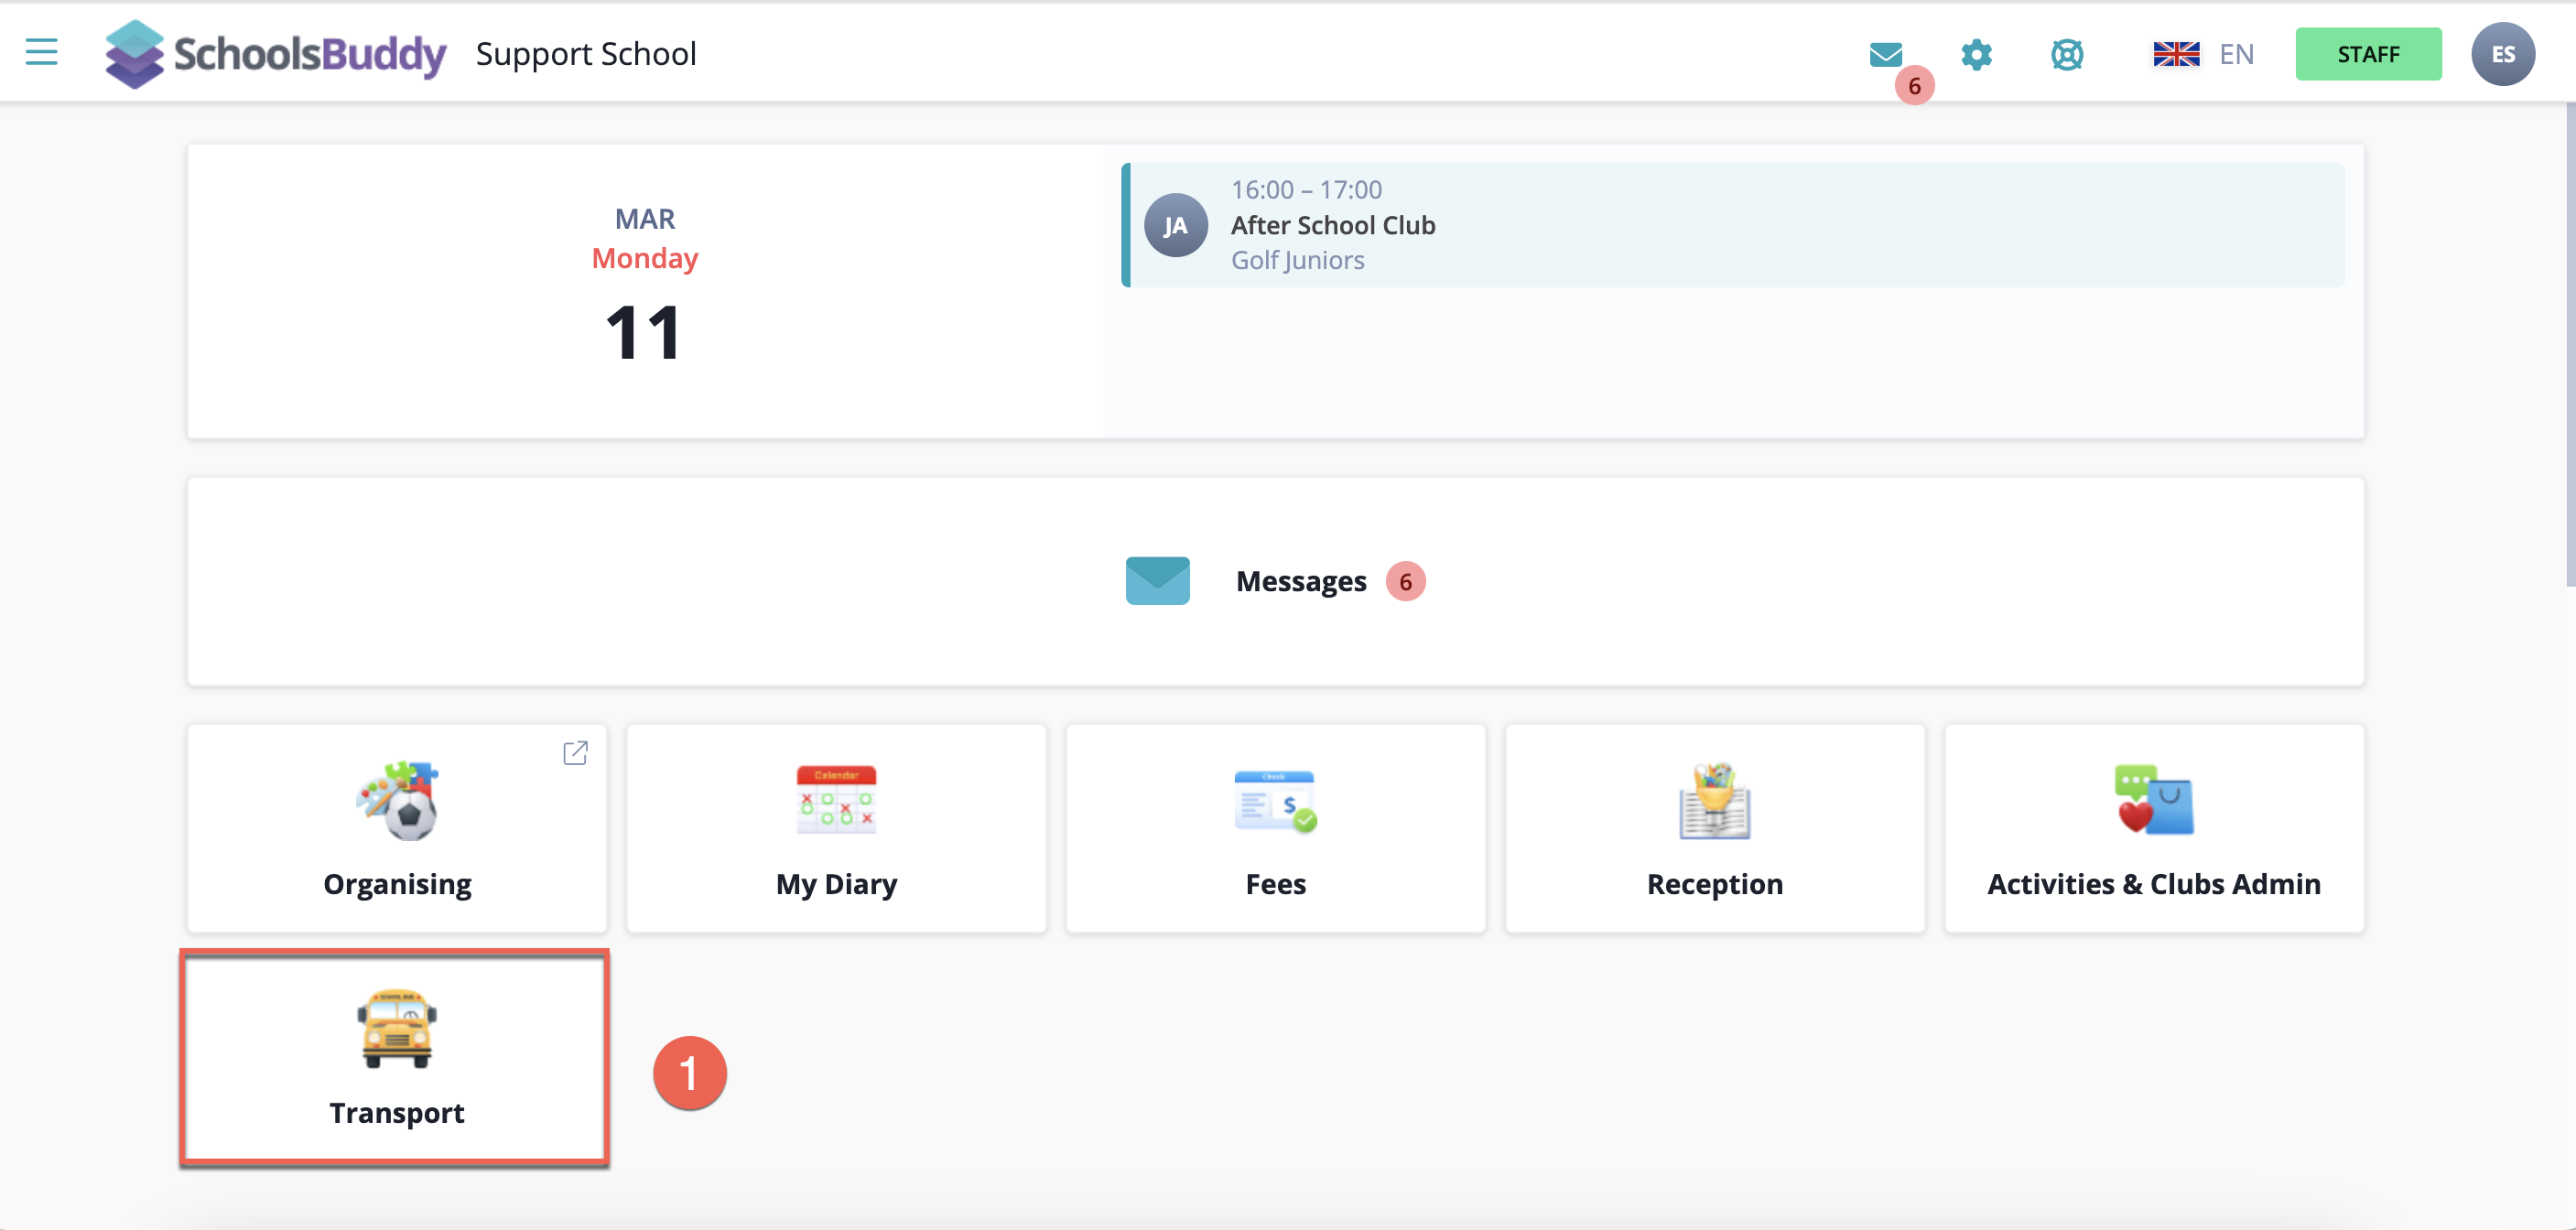The height and width of the screenshot is (1230, 2576).
Task: Open the Messages panel link
Action: tap(1300, 581)
